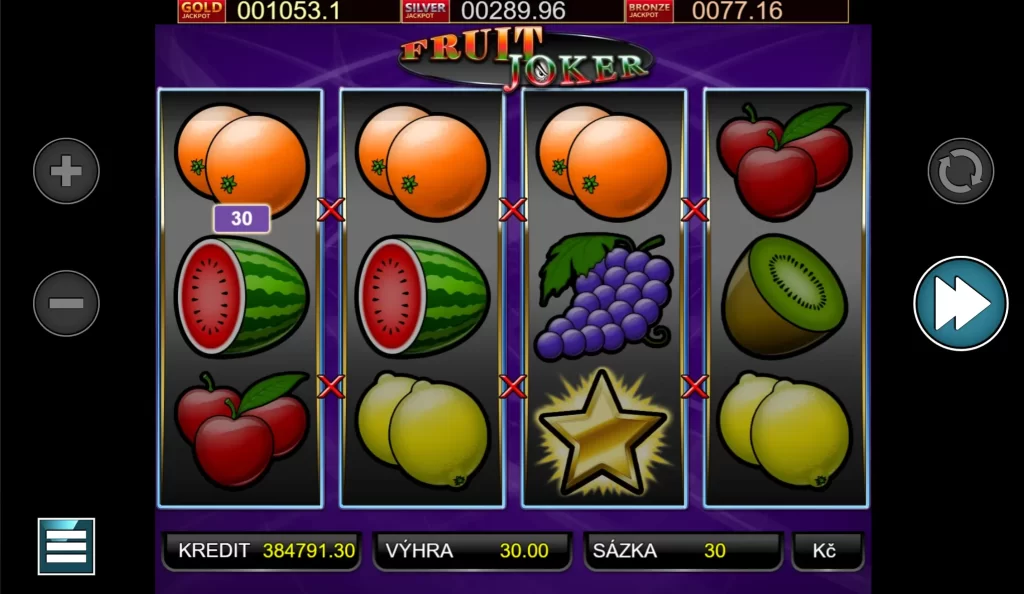Click the watermelon on second reel

pyautogui.click(x=423, y=296)
